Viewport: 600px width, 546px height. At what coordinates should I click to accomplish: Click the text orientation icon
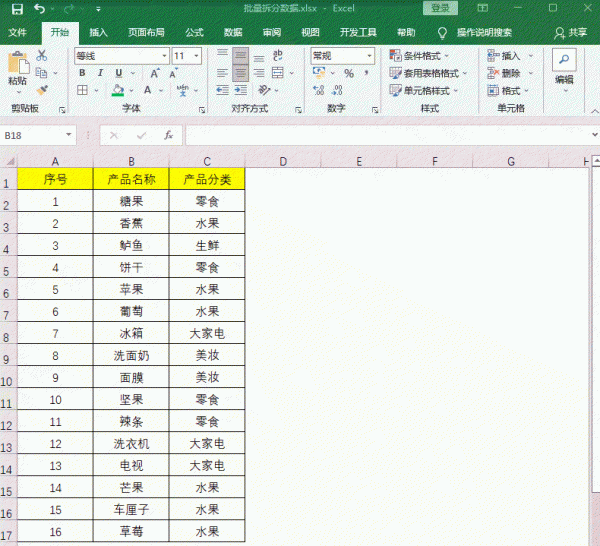264,90
